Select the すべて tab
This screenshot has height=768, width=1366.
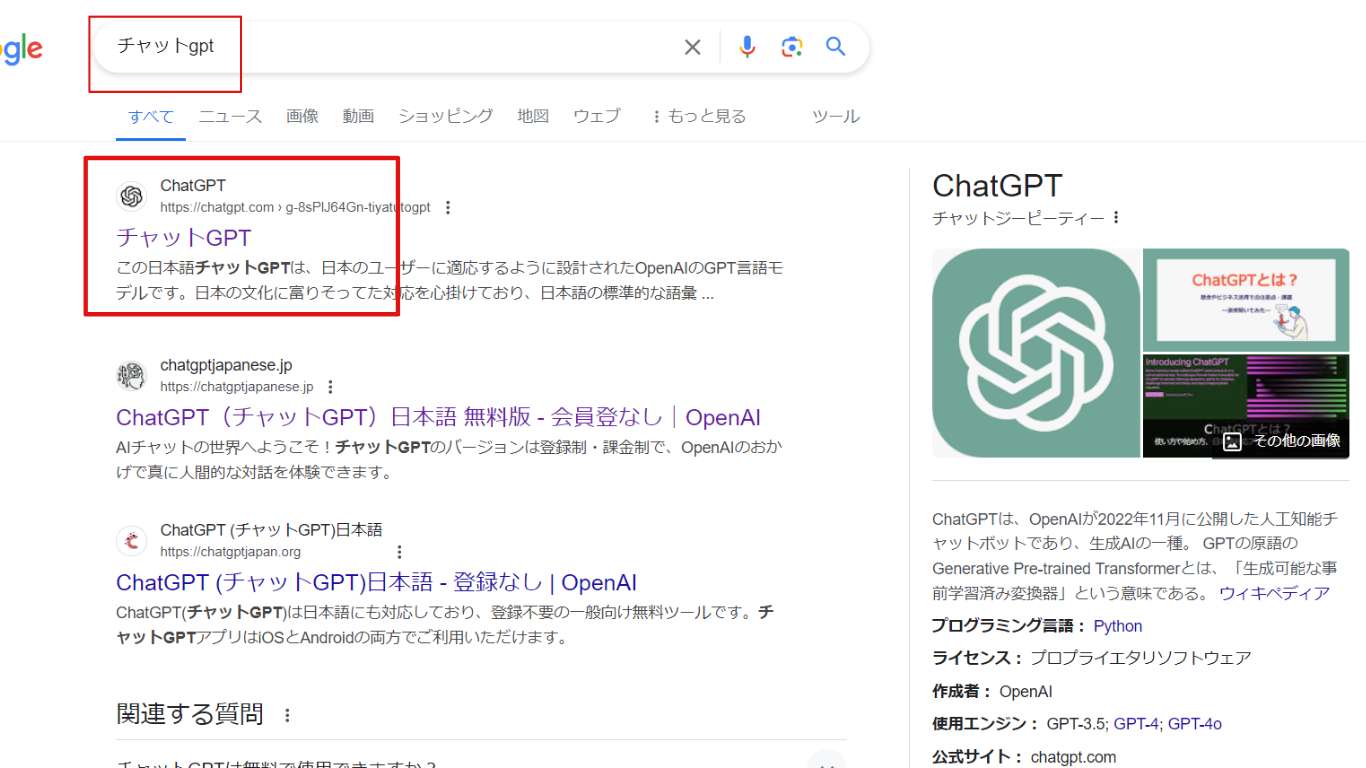tap(151, 116)
